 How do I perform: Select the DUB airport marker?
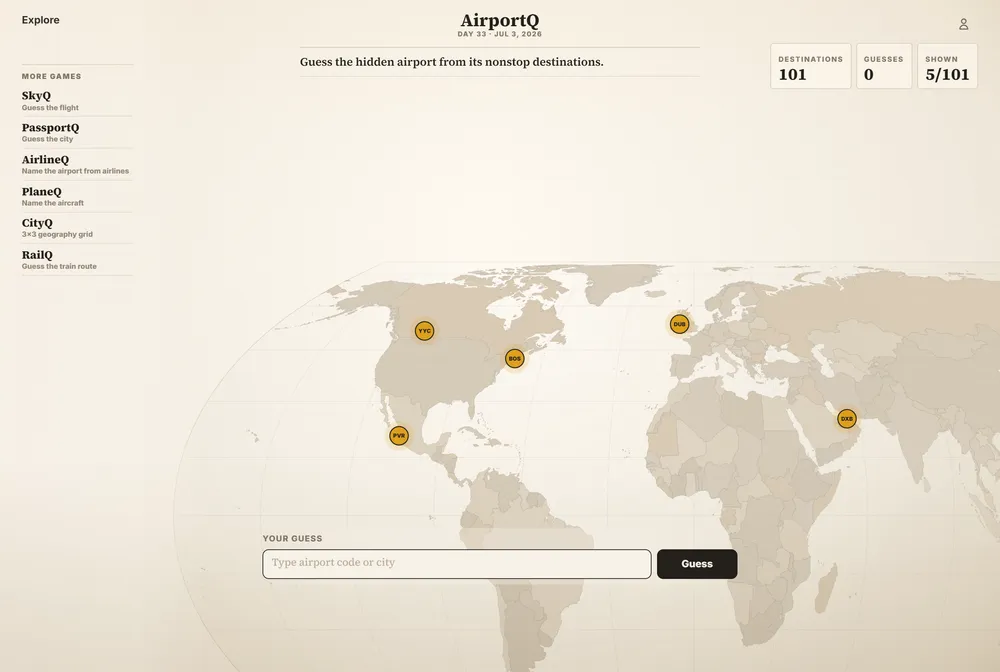tap(679, 324)
